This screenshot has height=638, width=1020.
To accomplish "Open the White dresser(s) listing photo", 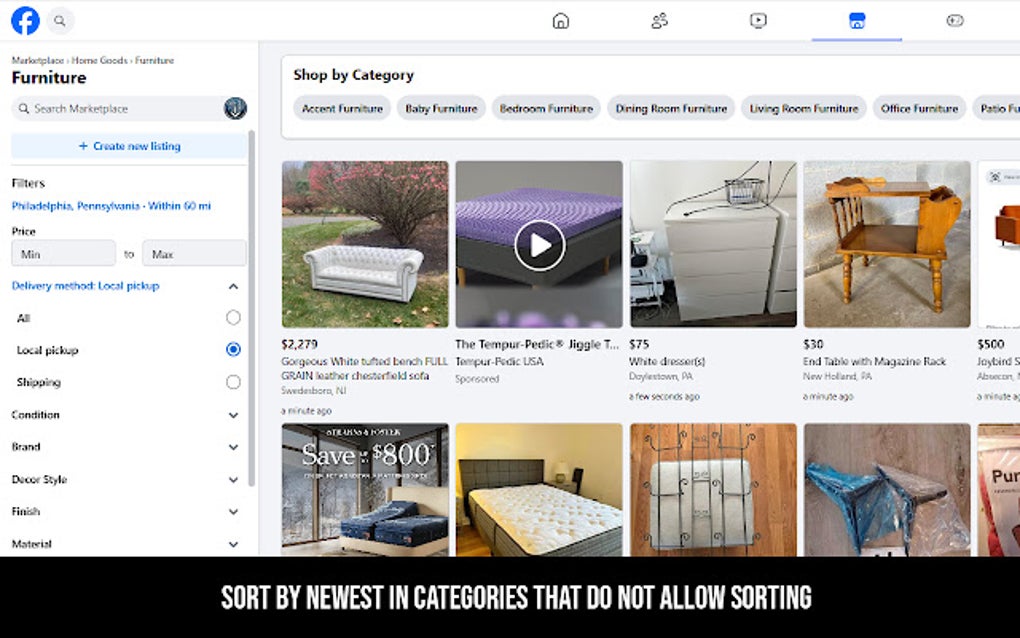I will (713, 245).
